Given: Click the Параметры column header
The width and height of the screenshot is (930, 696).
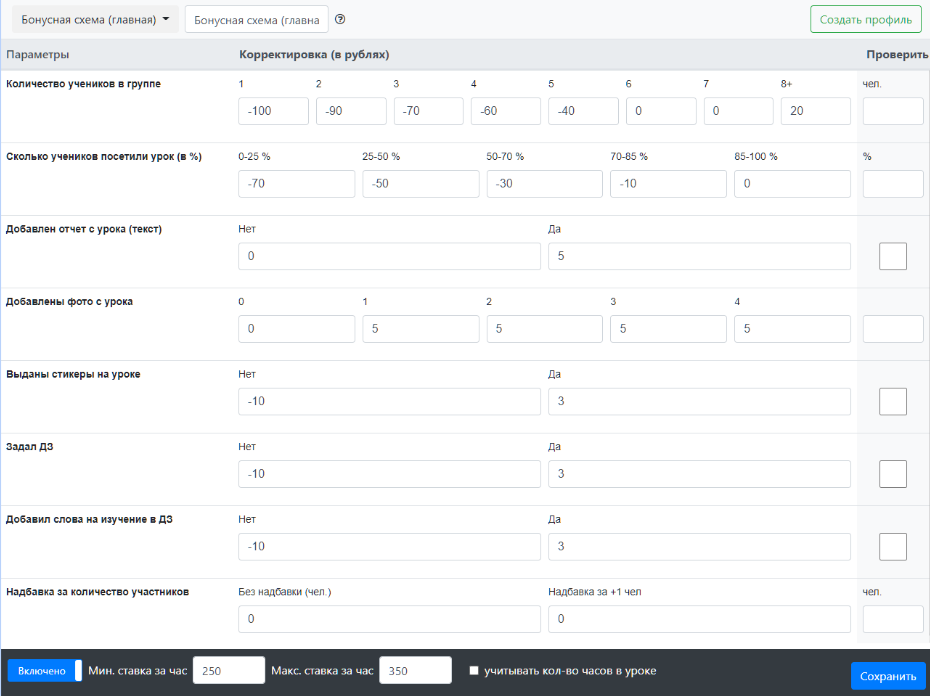Looking at the screenshot, I should pyautogui.click(x=37, y=55).
